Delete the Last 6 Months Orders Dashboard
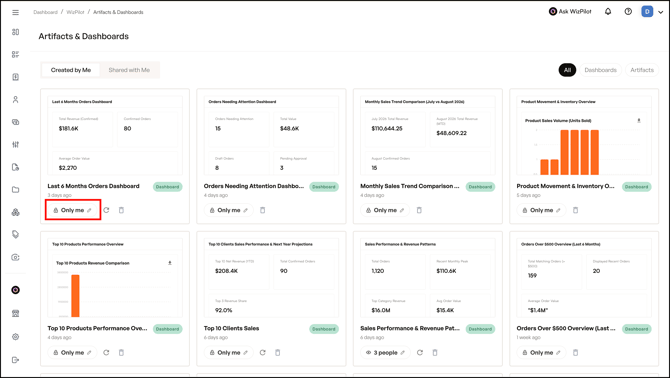 pos(121,210)
